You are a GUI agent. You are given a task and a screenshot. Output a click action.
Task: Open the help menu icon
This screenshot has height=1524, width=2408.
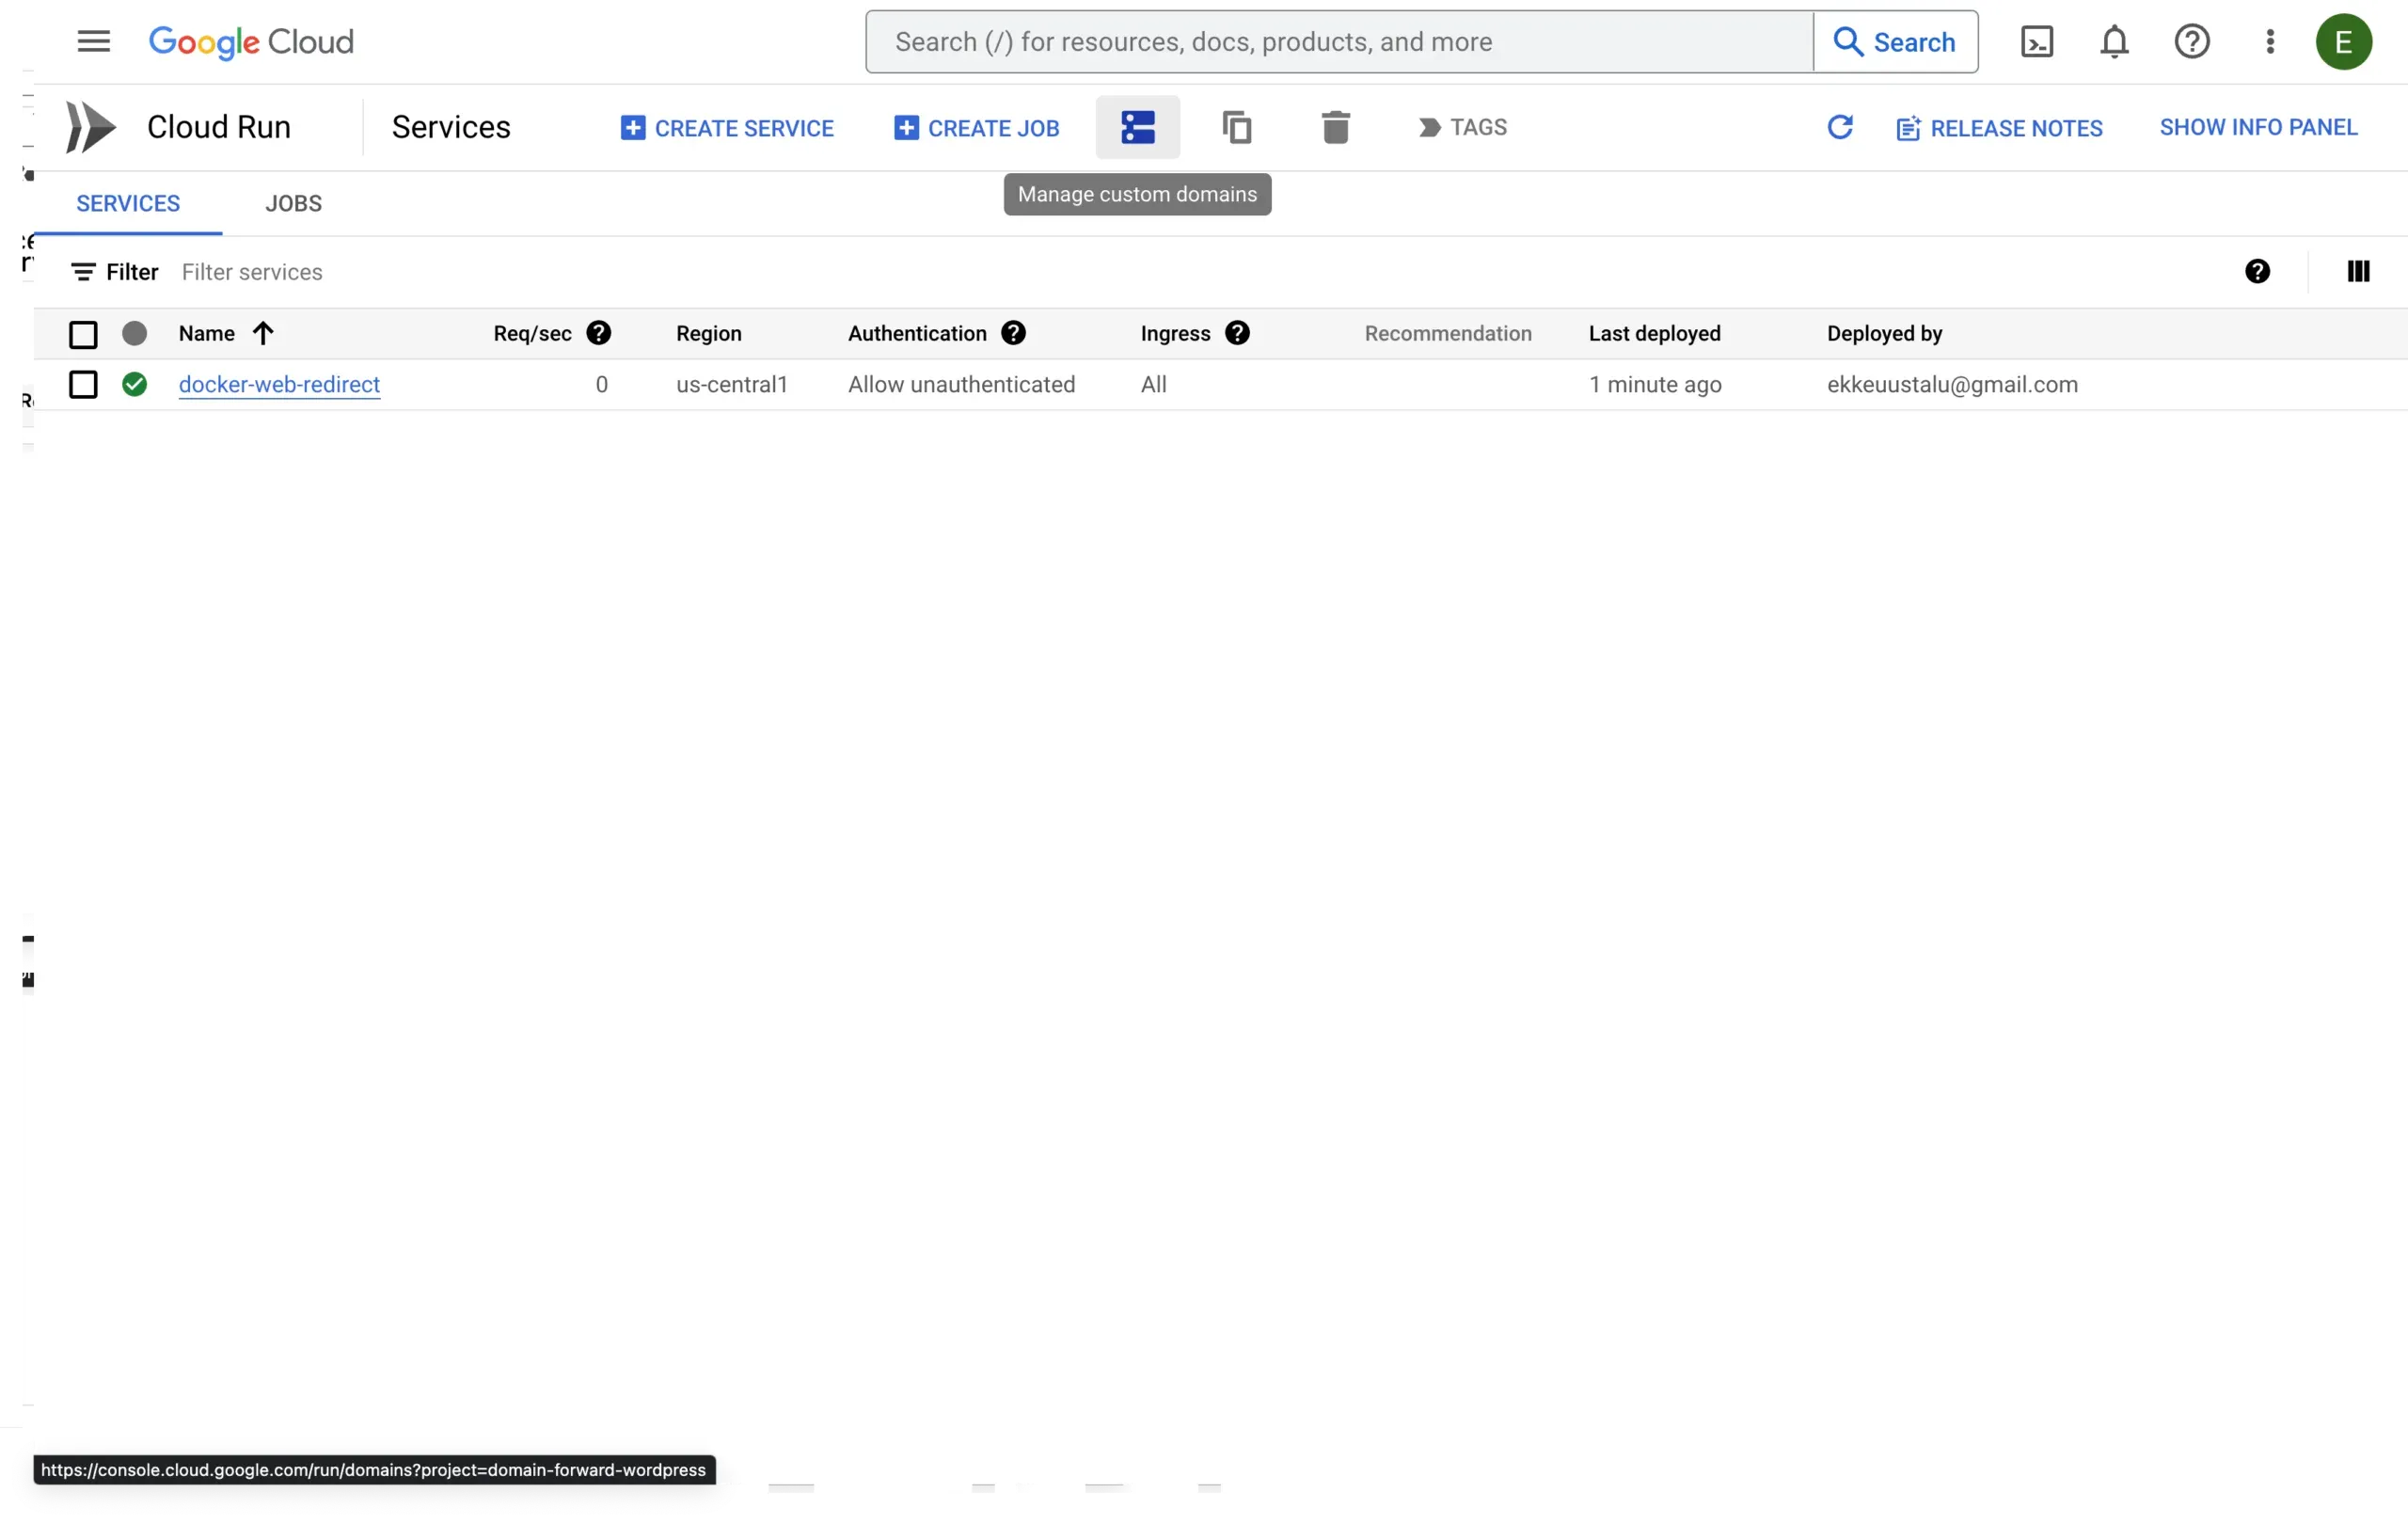pyautogui.click(x=2192, y=41)
